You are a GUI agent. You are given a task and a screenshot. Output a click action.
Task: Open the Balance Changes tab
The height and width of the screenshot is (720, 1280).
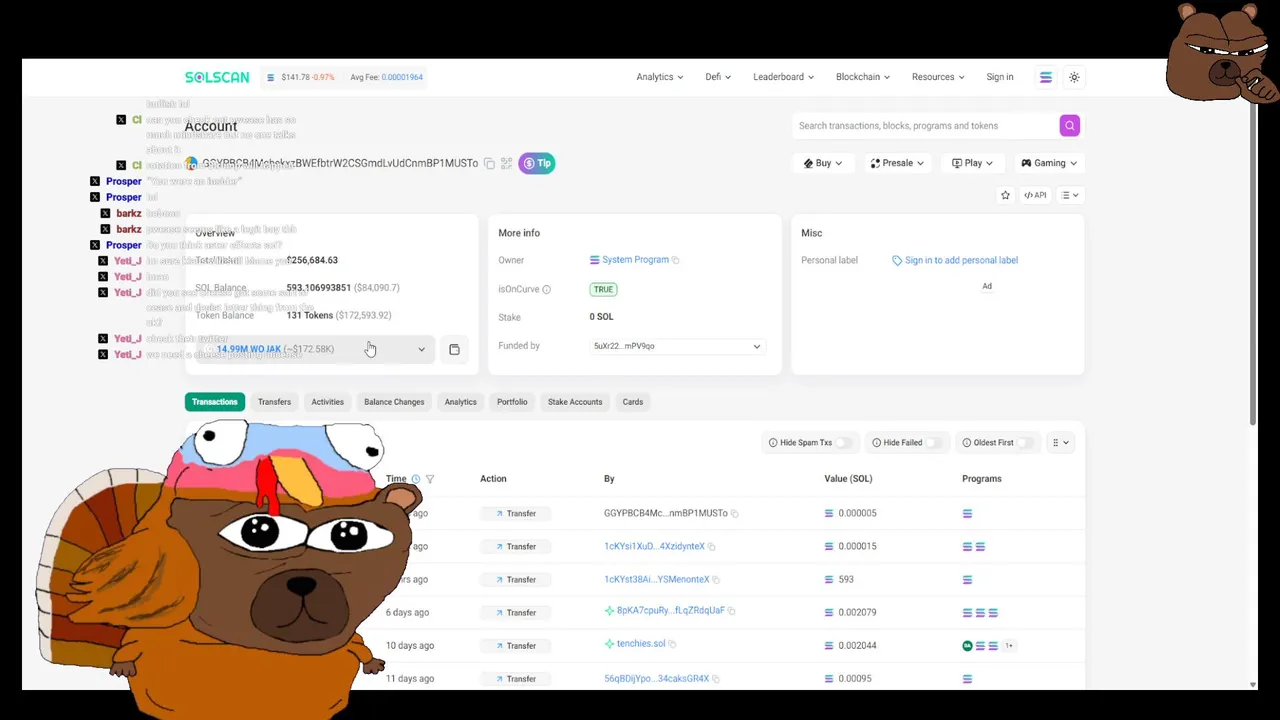394,402
